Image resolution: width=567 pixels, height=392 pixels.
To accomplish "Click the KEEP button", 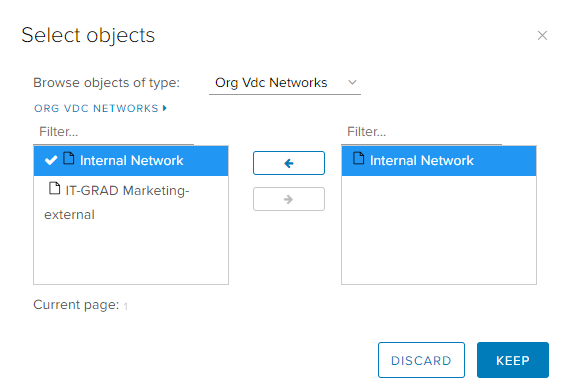I will pyautogui.click(x=513, y=360).
